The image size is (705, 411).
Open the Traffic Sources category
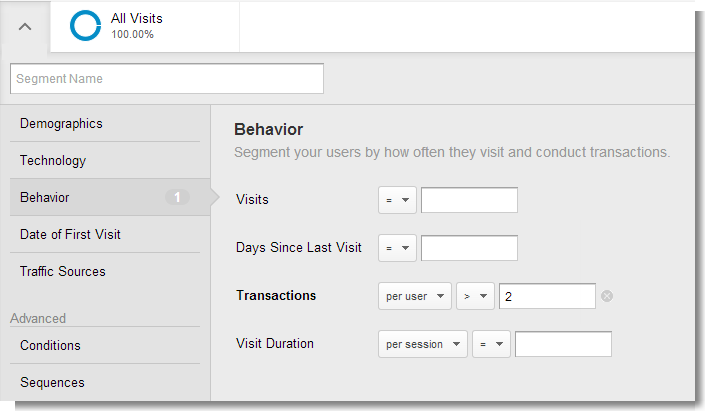pos(62,272)
